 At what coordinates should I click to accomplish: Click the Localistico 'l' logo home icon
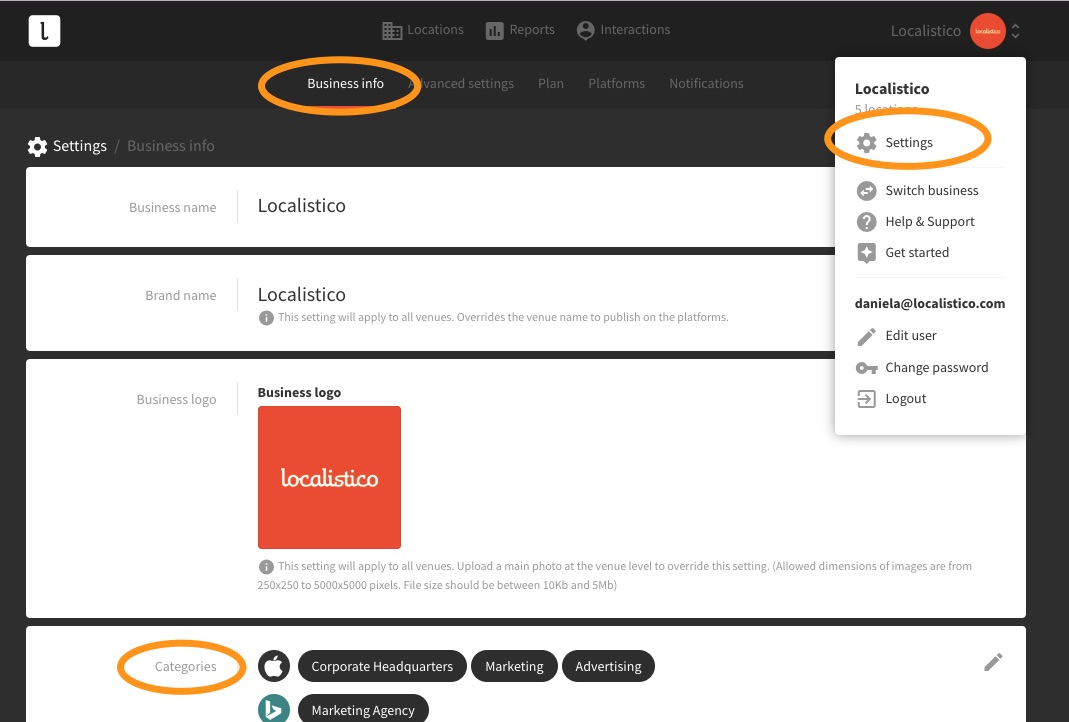(x=44, y=31)
